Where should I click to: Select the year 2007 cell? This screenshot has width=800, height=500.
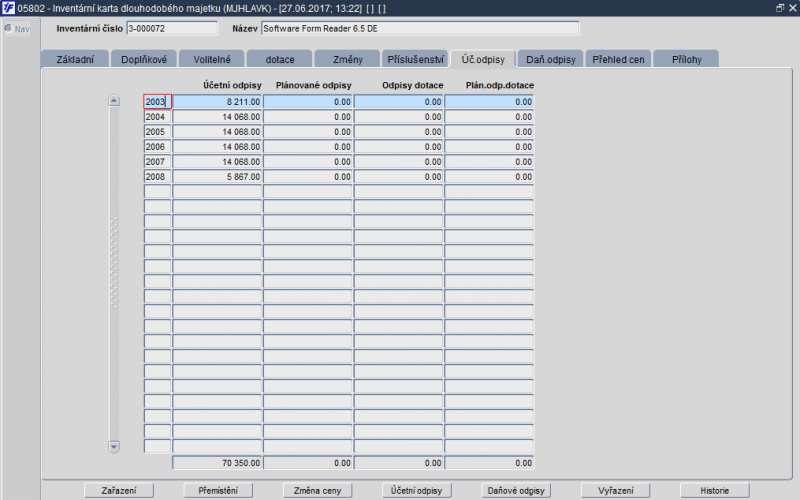(x=157, y=162)
